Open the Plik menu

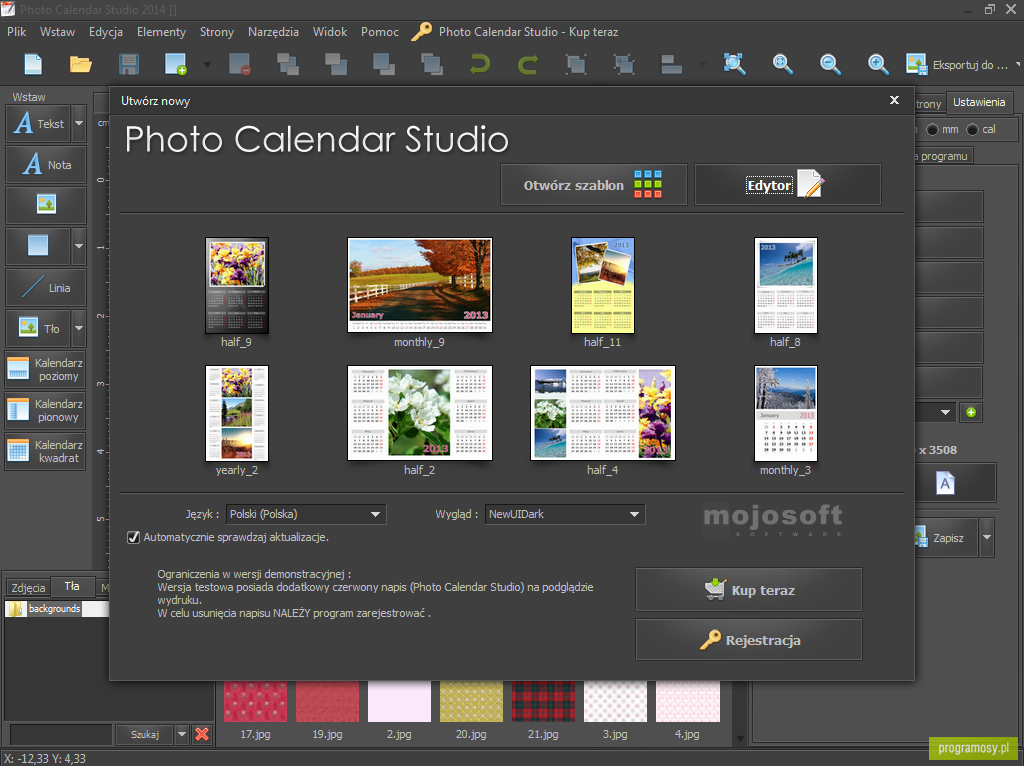(16, 31)
